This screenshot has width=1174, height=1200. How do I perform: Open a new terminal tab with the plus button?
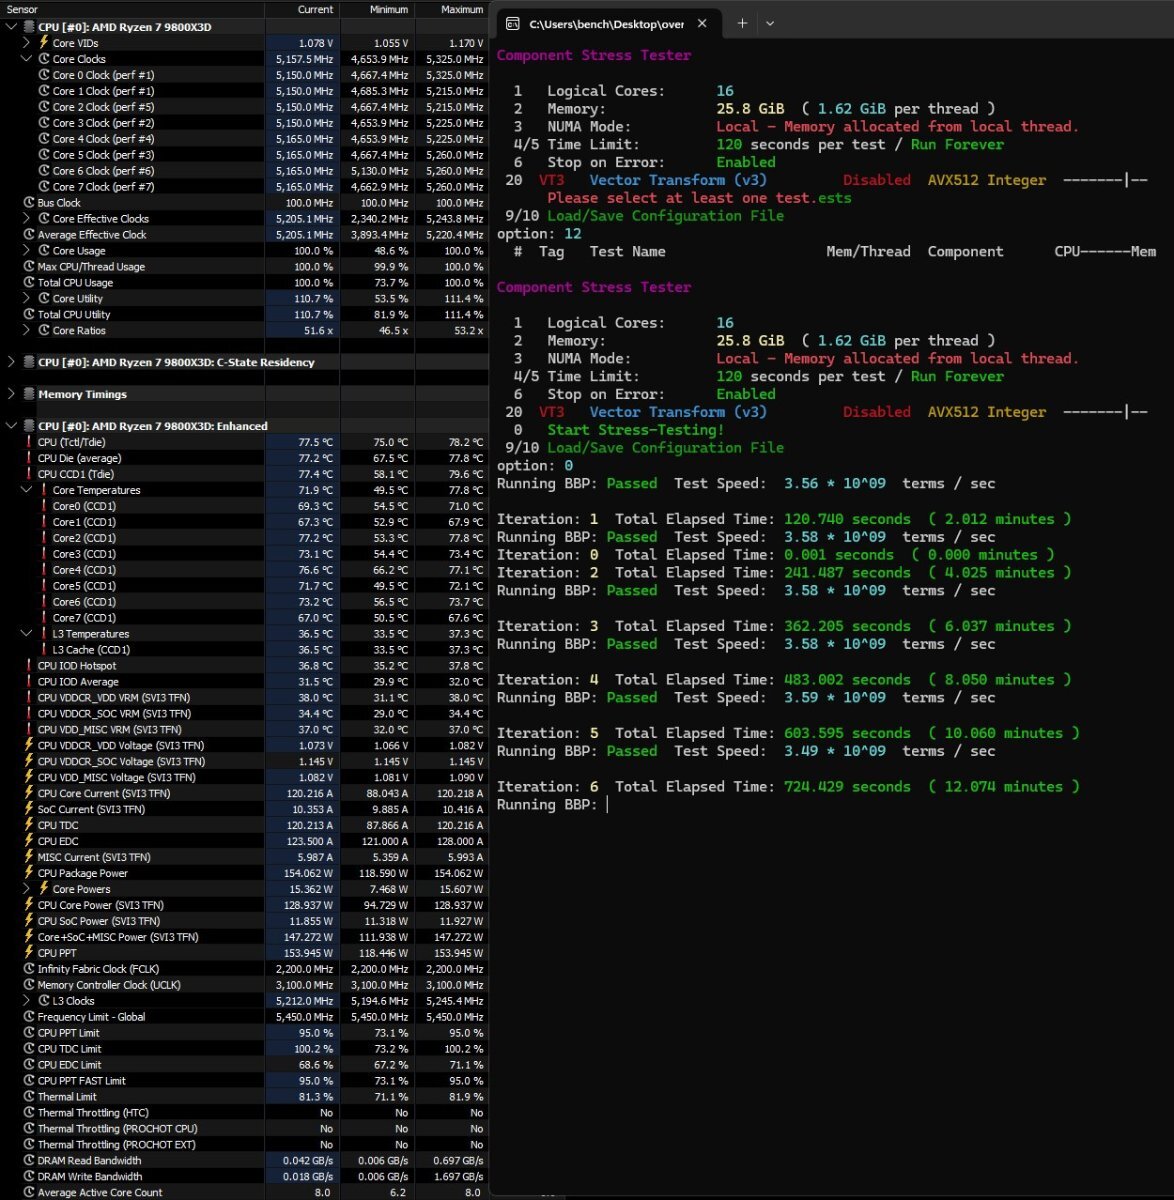pos(742,23)
